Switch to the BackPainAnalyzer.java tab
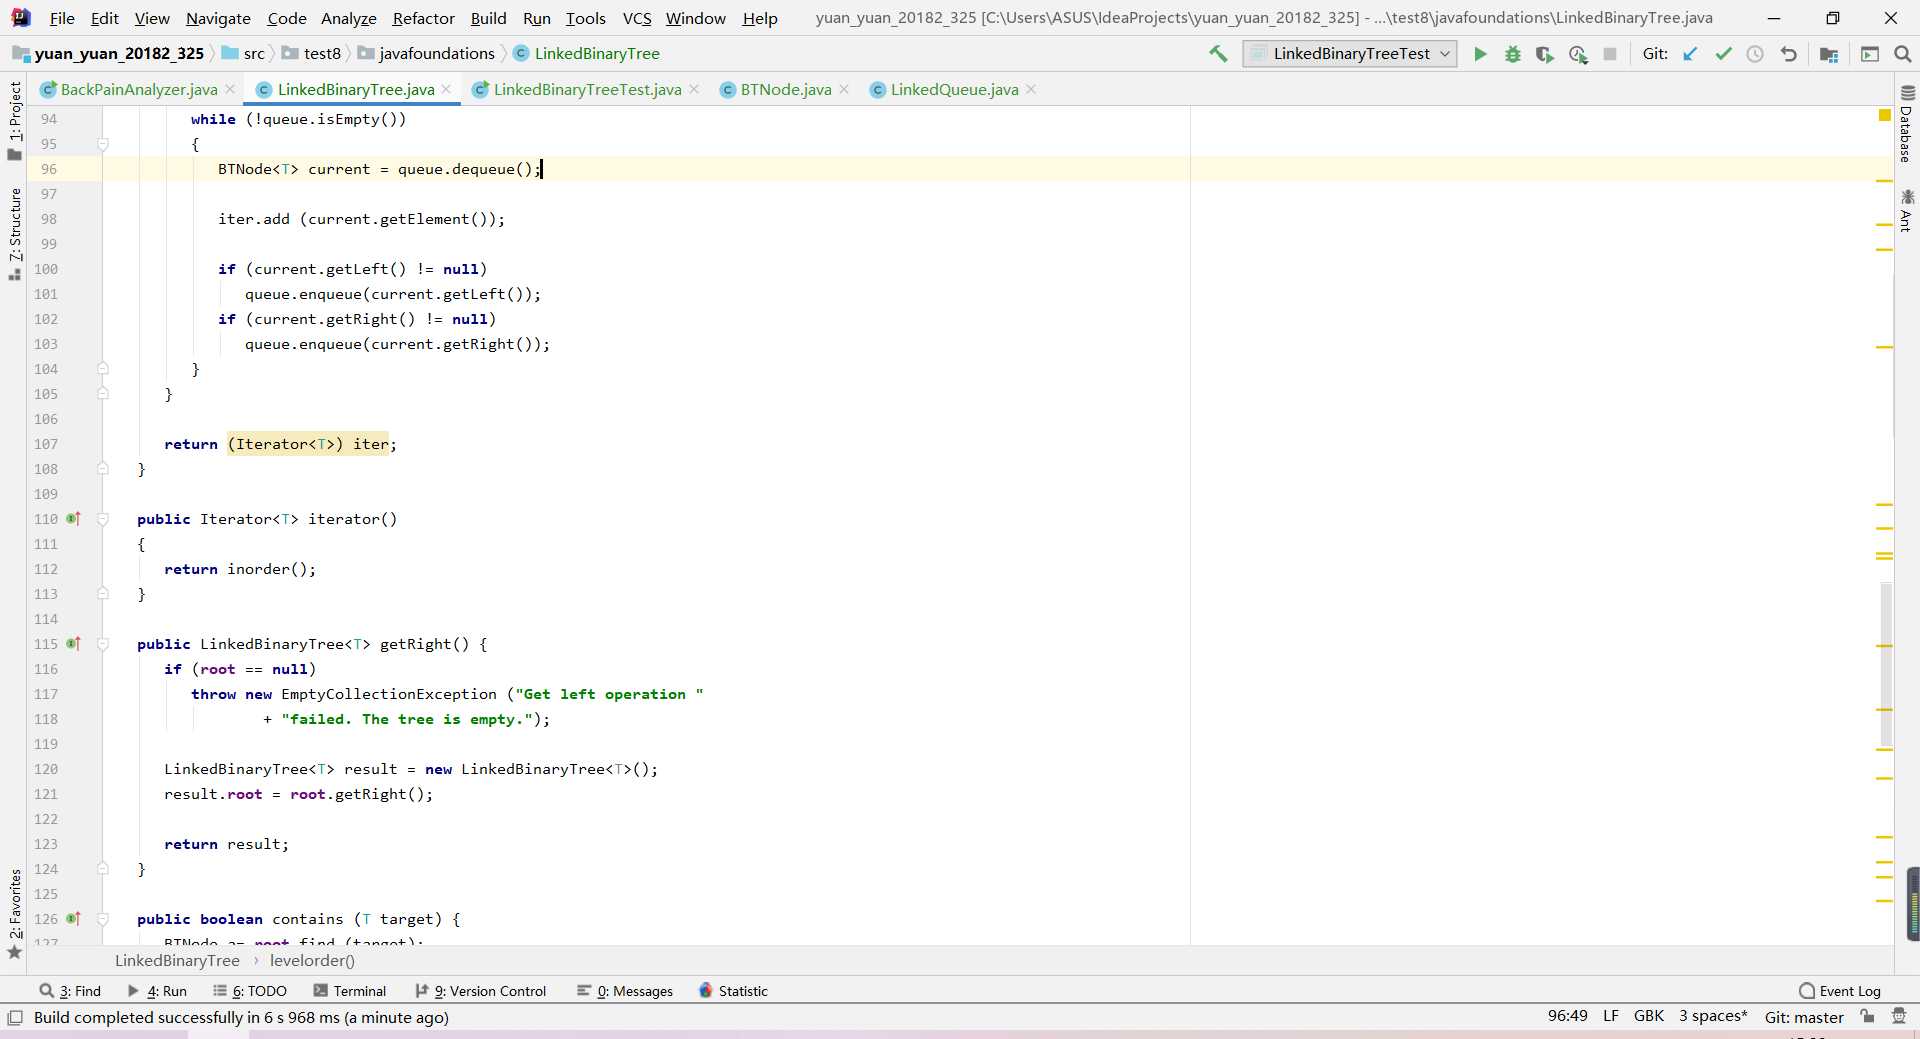The height and width of the screenshot is (1039, 1920). [139, 90]
